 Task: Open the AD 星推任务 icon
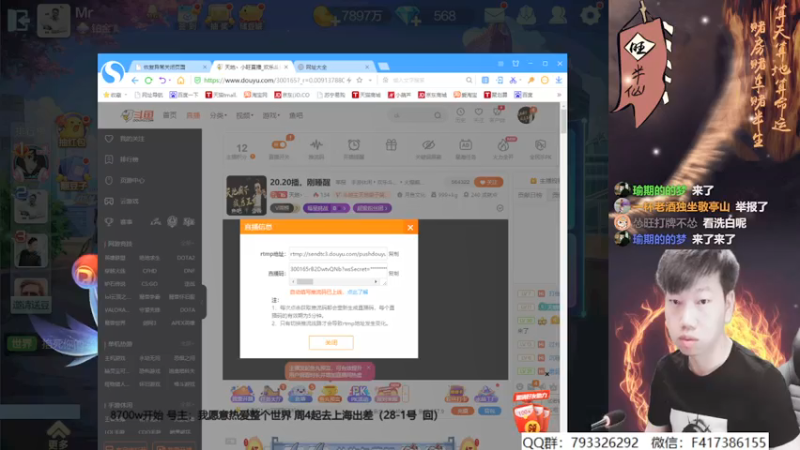coord(465,145)
